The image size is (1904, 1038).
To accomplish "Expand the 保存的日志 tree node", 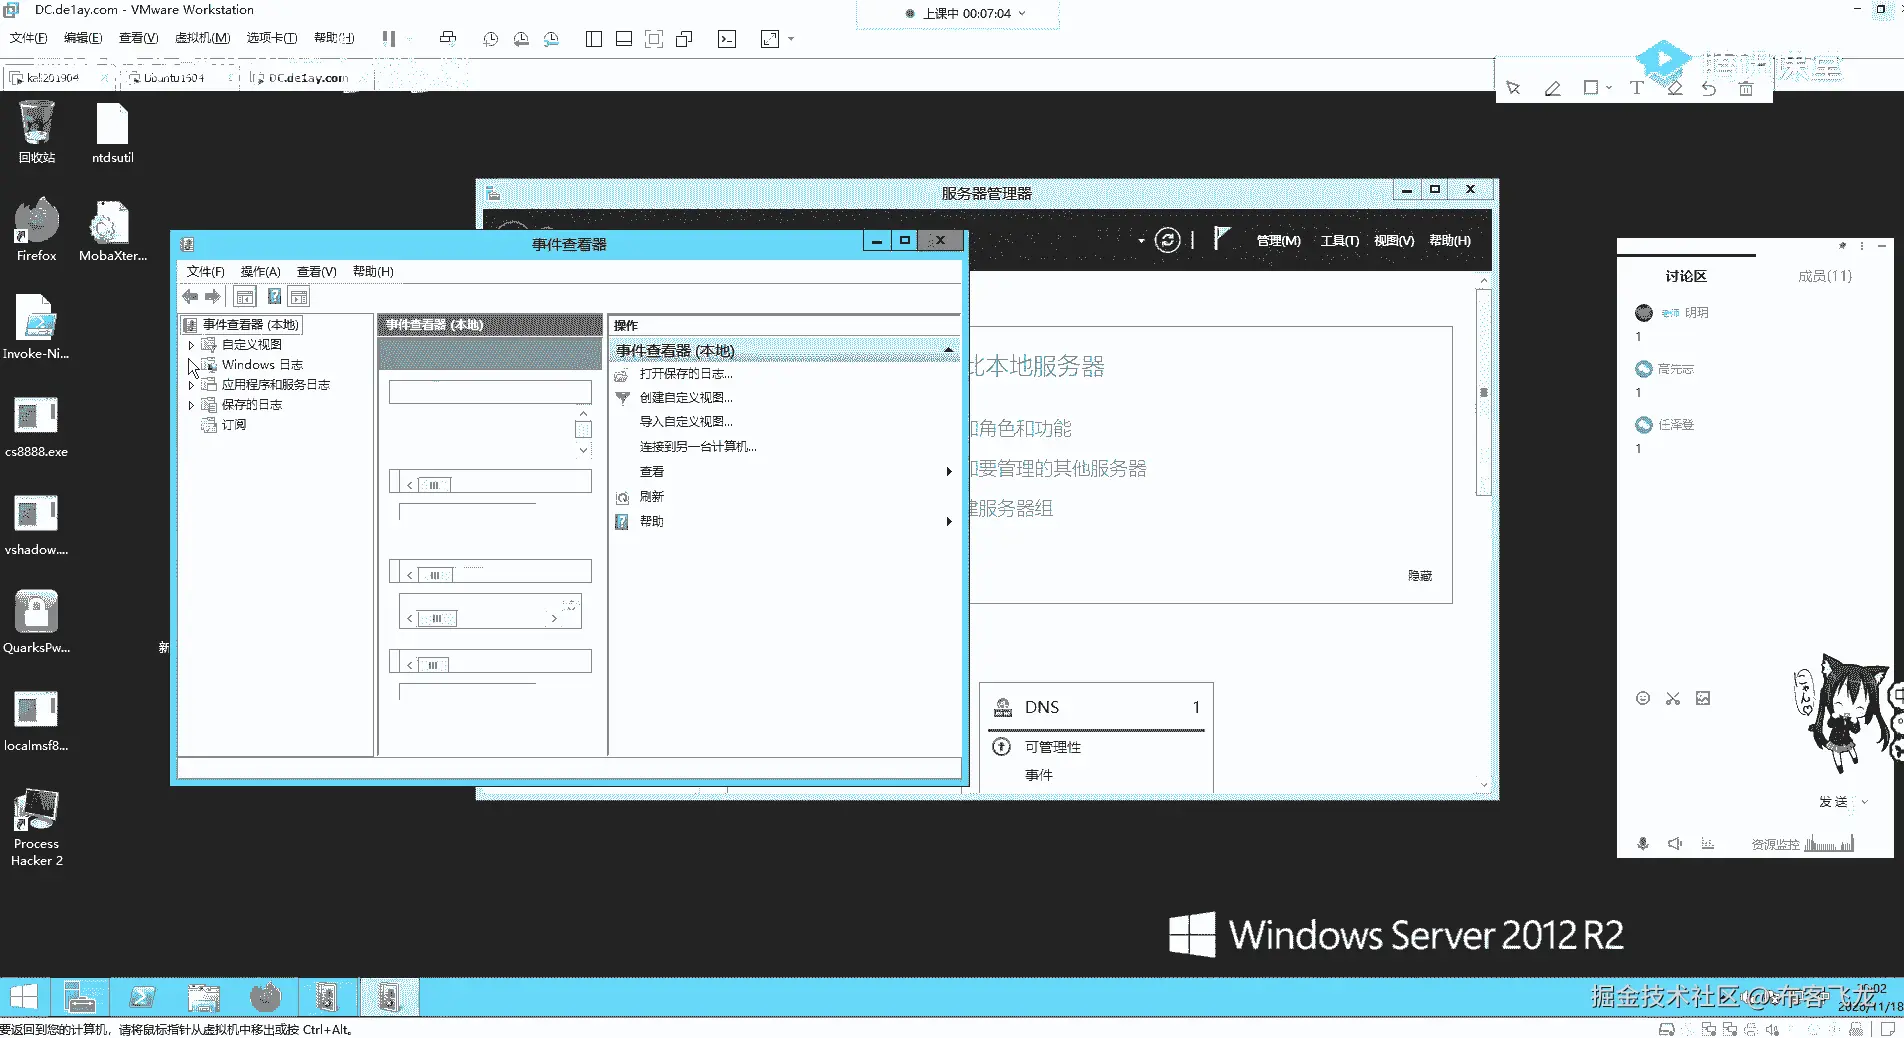I will pyautogui.click(x=191, y=405).
